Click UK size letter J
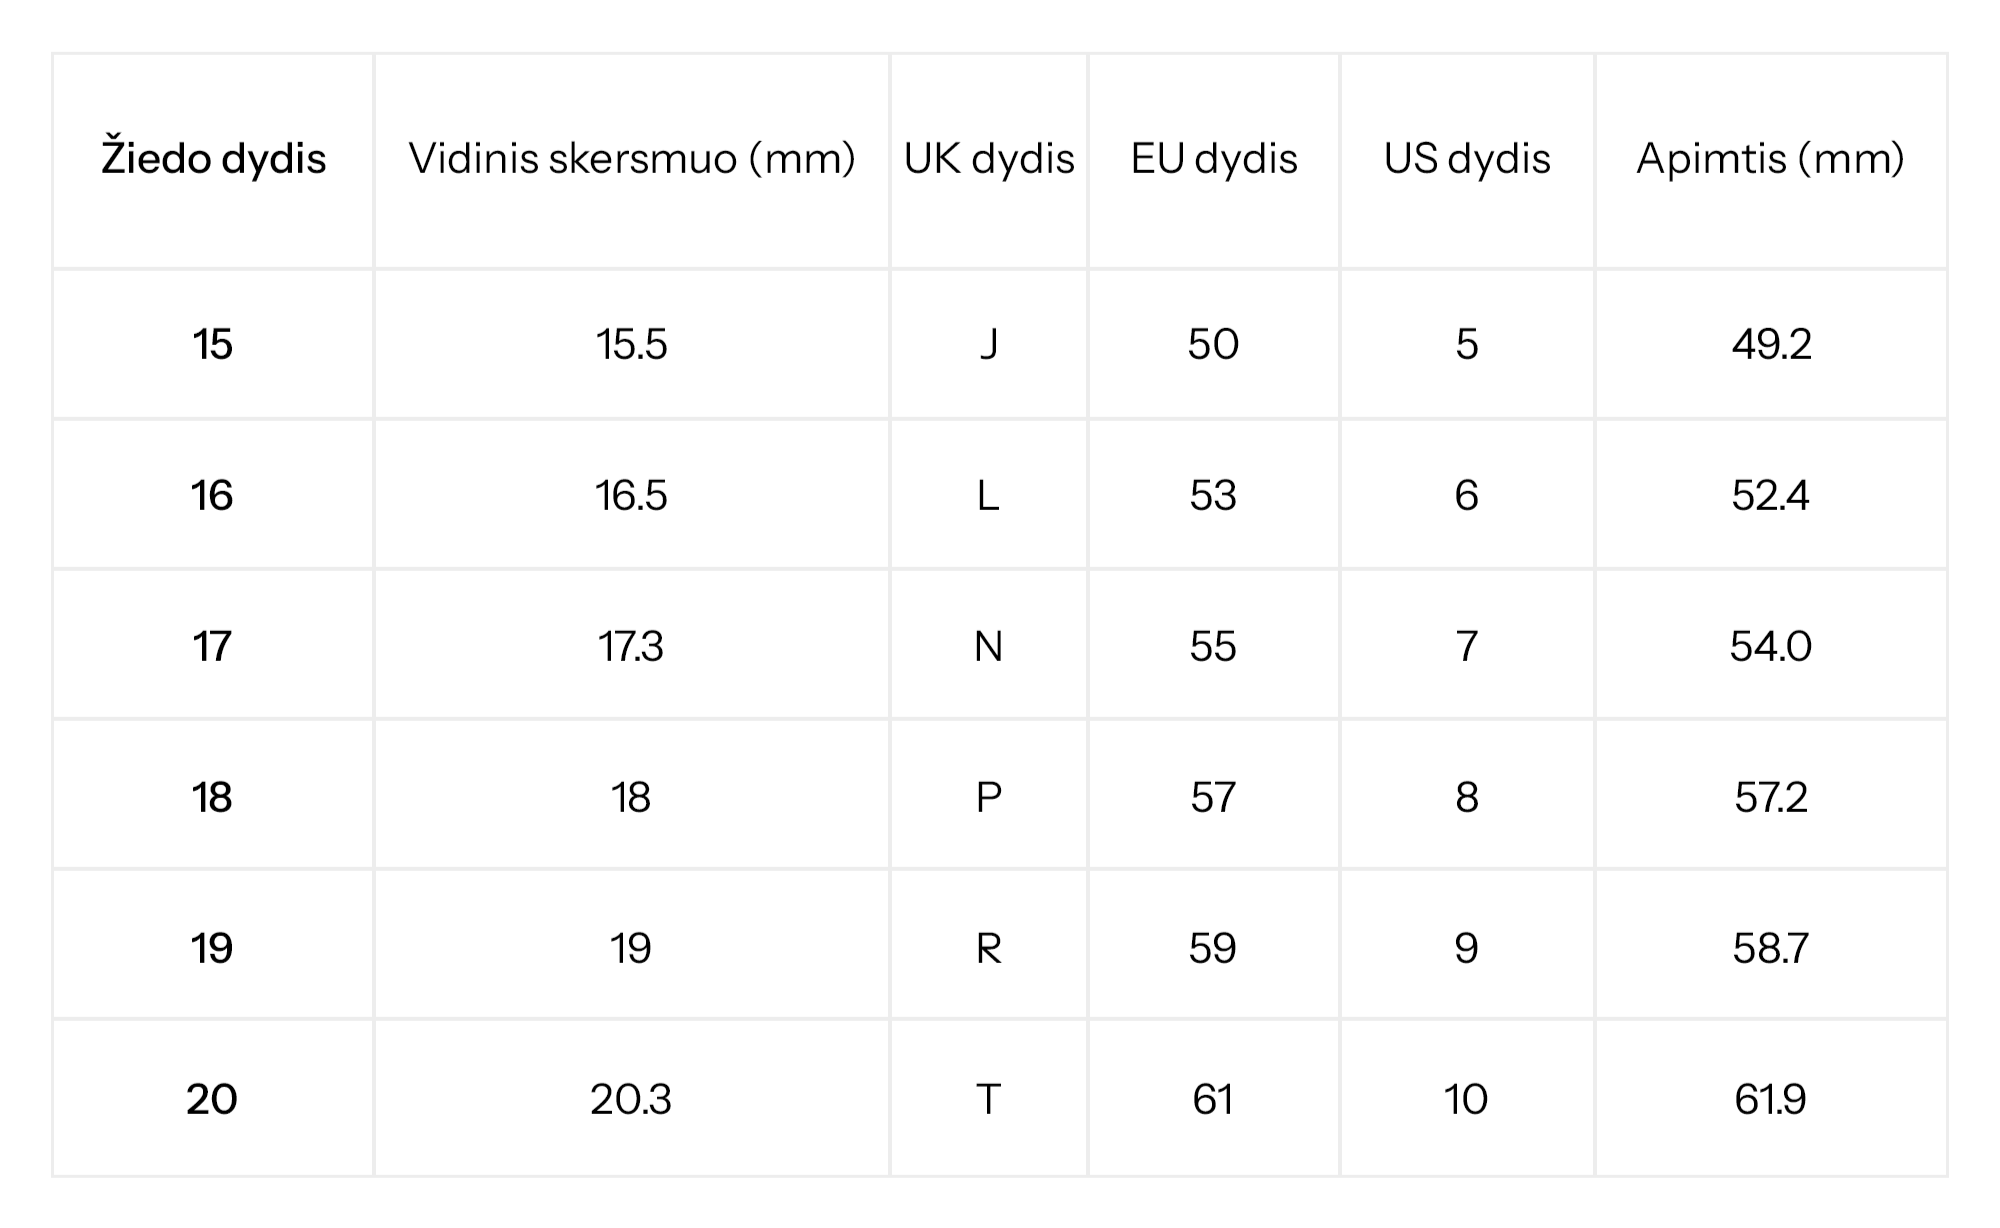Viewport: 2000px width, 1228px height. 988,345
